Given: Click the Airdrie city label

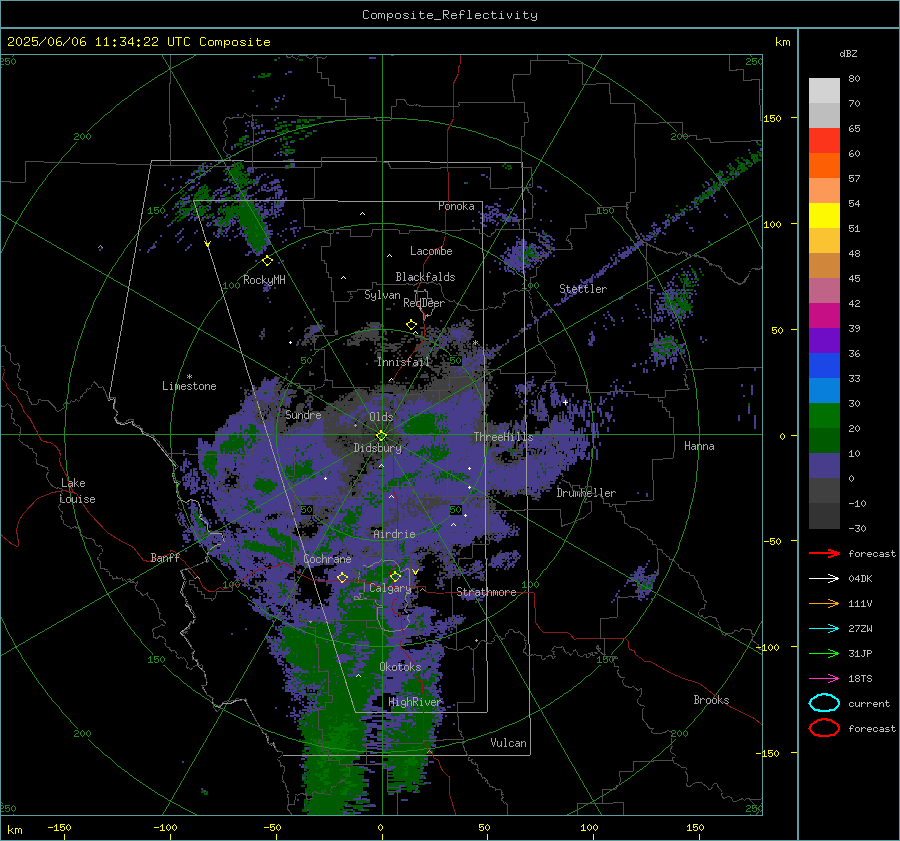Looking at the screenshot, I should (394, 534).
